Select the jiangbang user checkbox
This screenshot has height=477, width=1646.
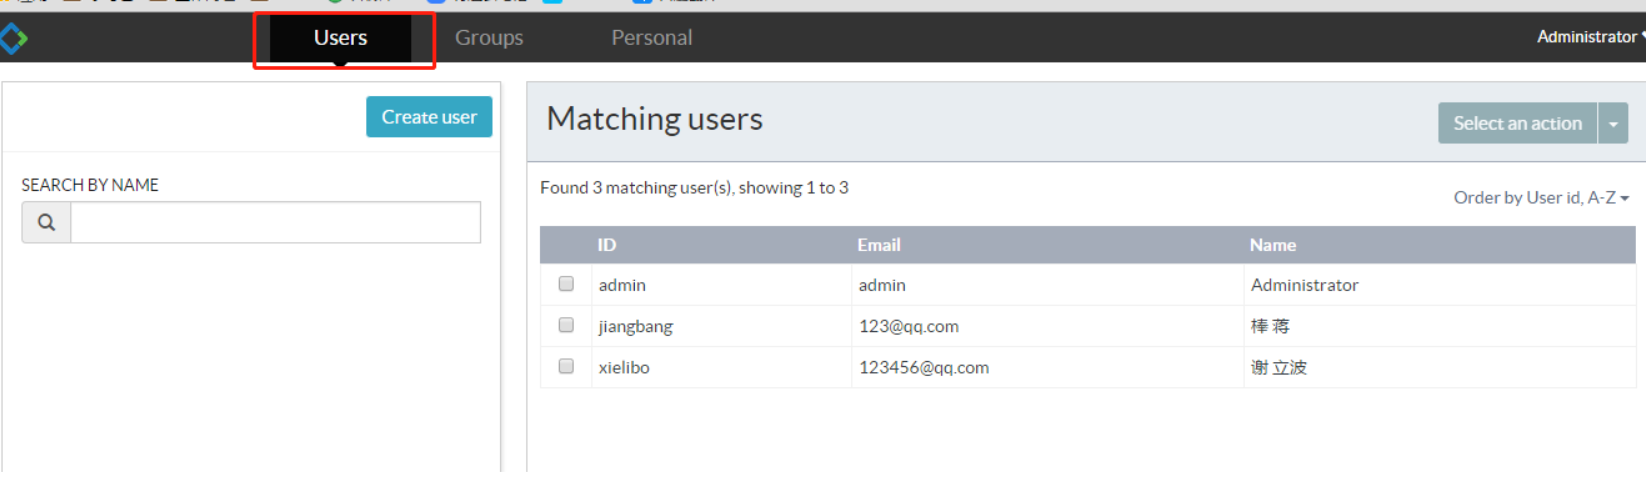[566, 325]
